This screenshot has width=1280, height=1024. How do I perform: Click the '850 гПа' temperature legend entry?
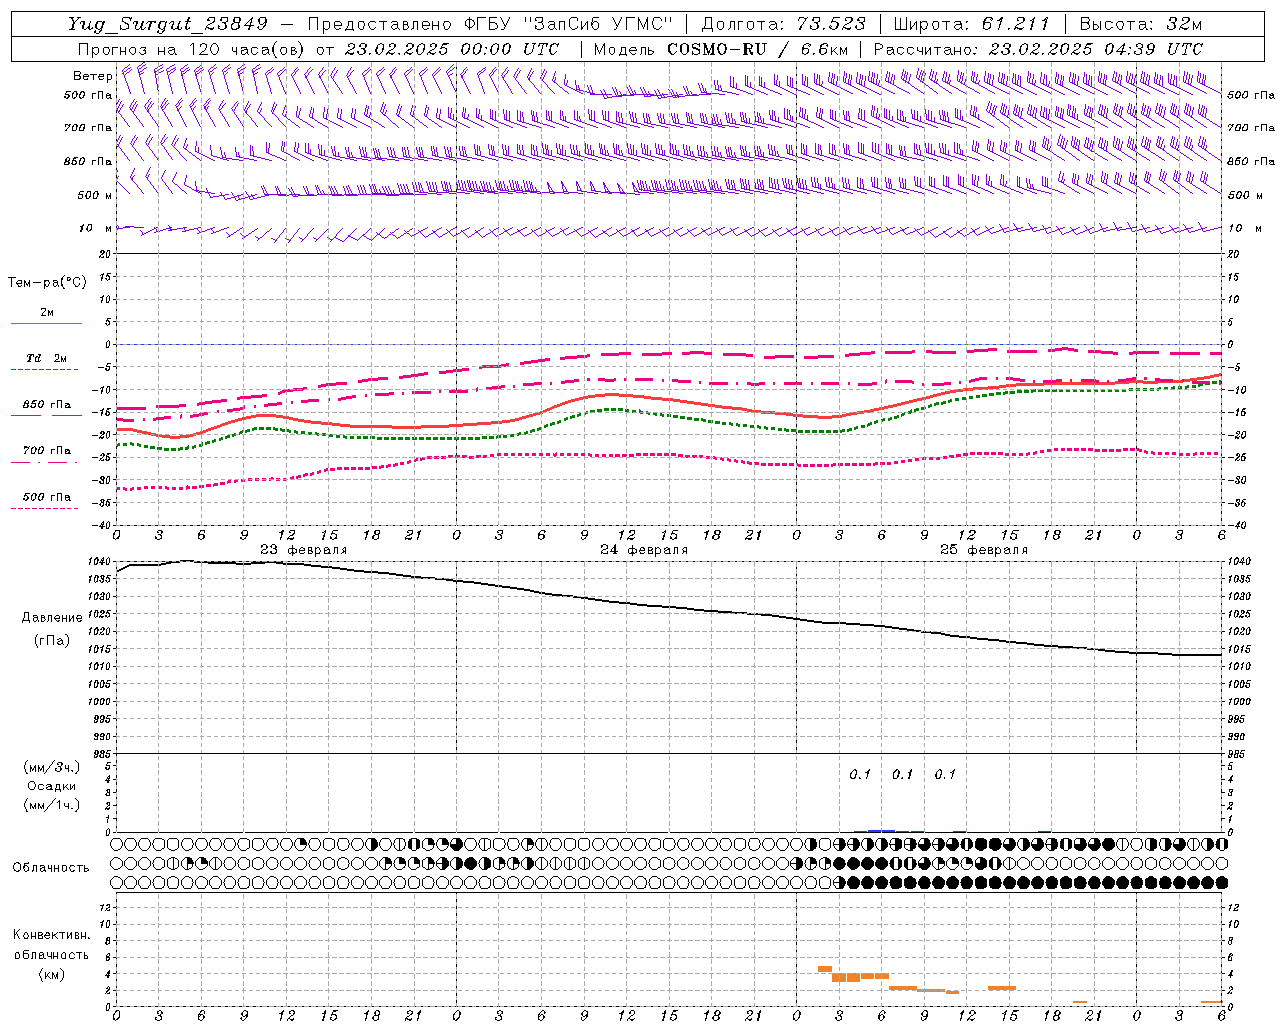point(47,404)
